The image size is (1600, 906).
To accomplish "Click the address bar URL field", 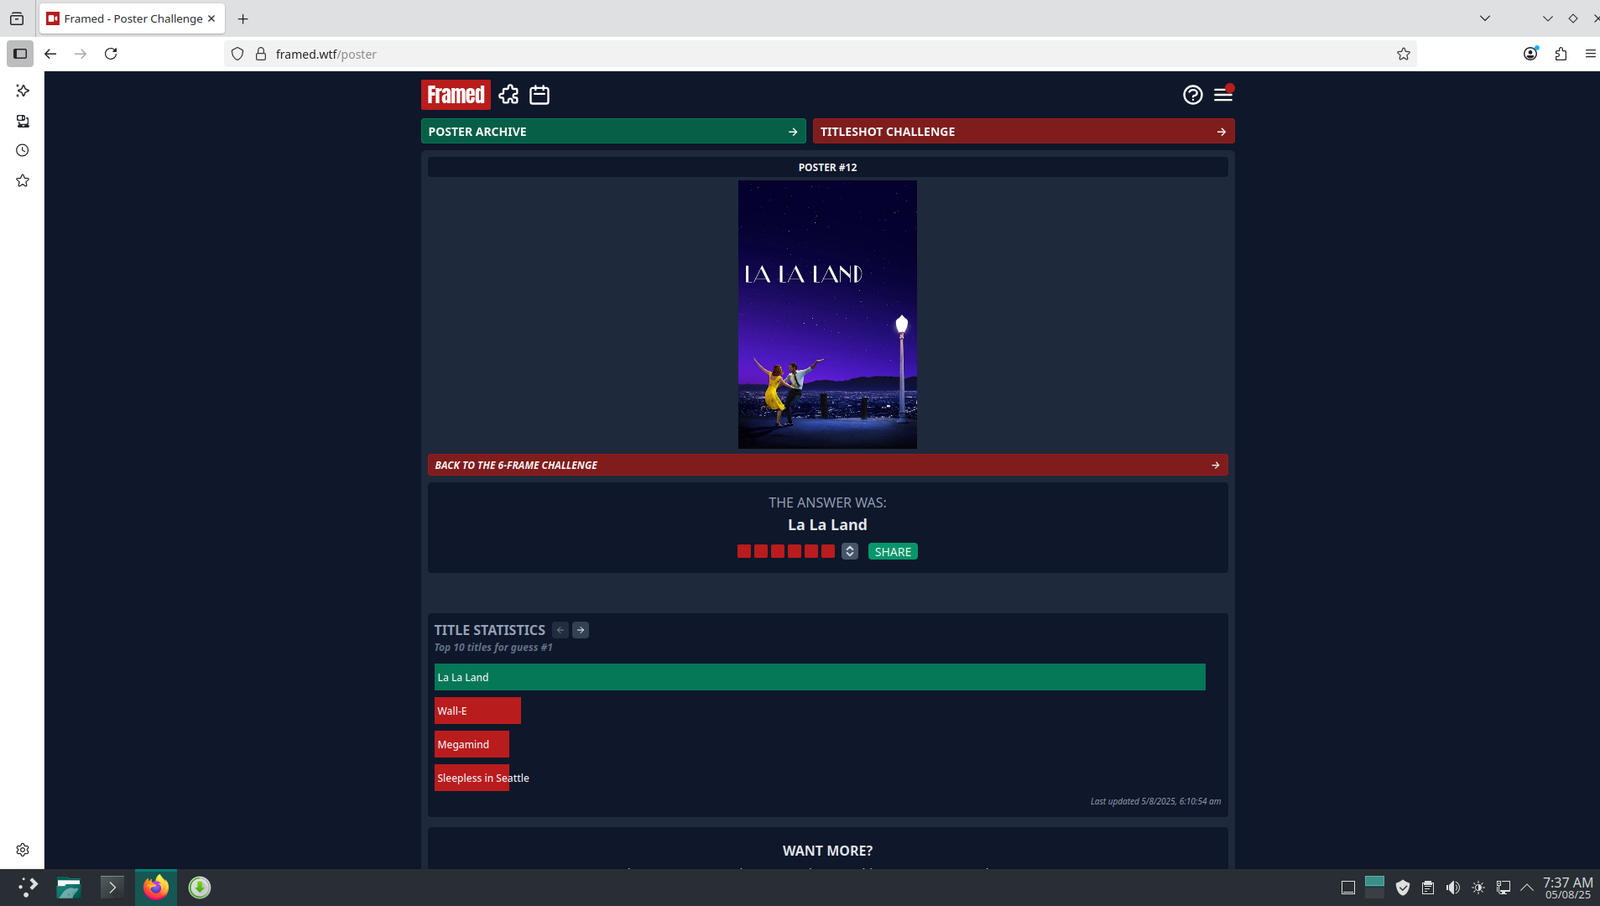I will click(820, 54).
